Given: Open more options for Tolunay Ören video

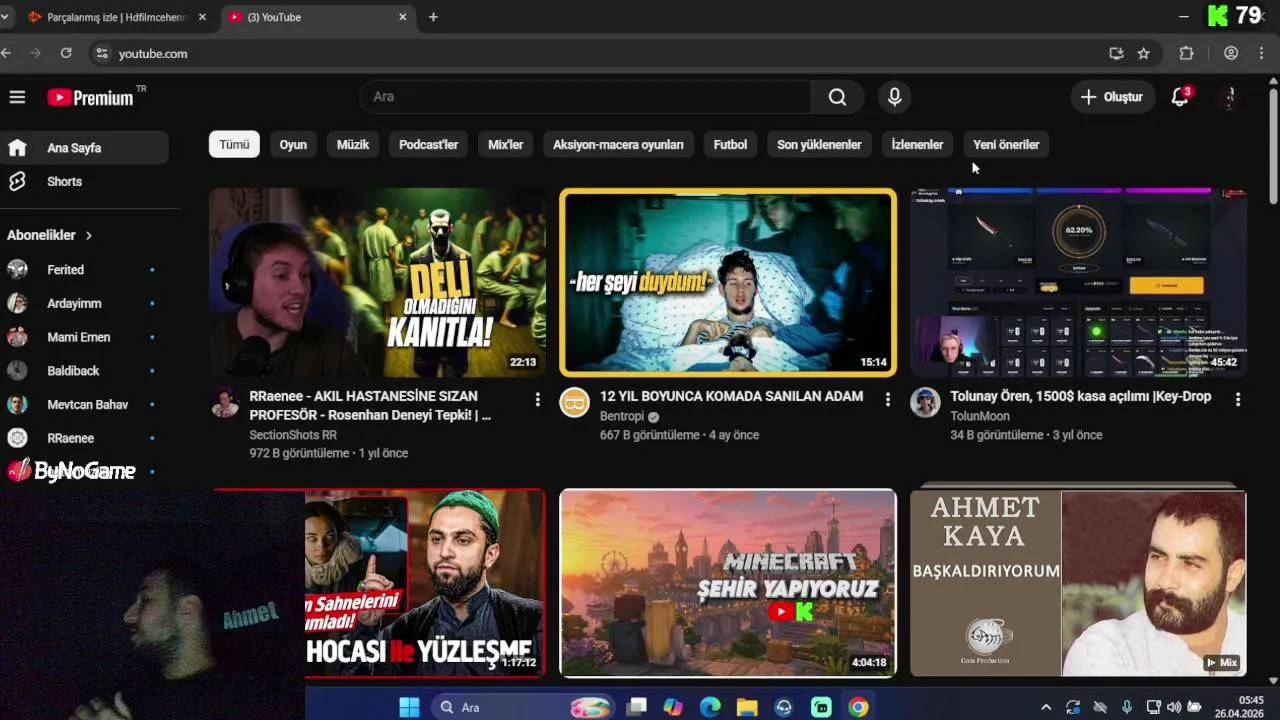Looking at the screenshot, I should [1238, 400].
